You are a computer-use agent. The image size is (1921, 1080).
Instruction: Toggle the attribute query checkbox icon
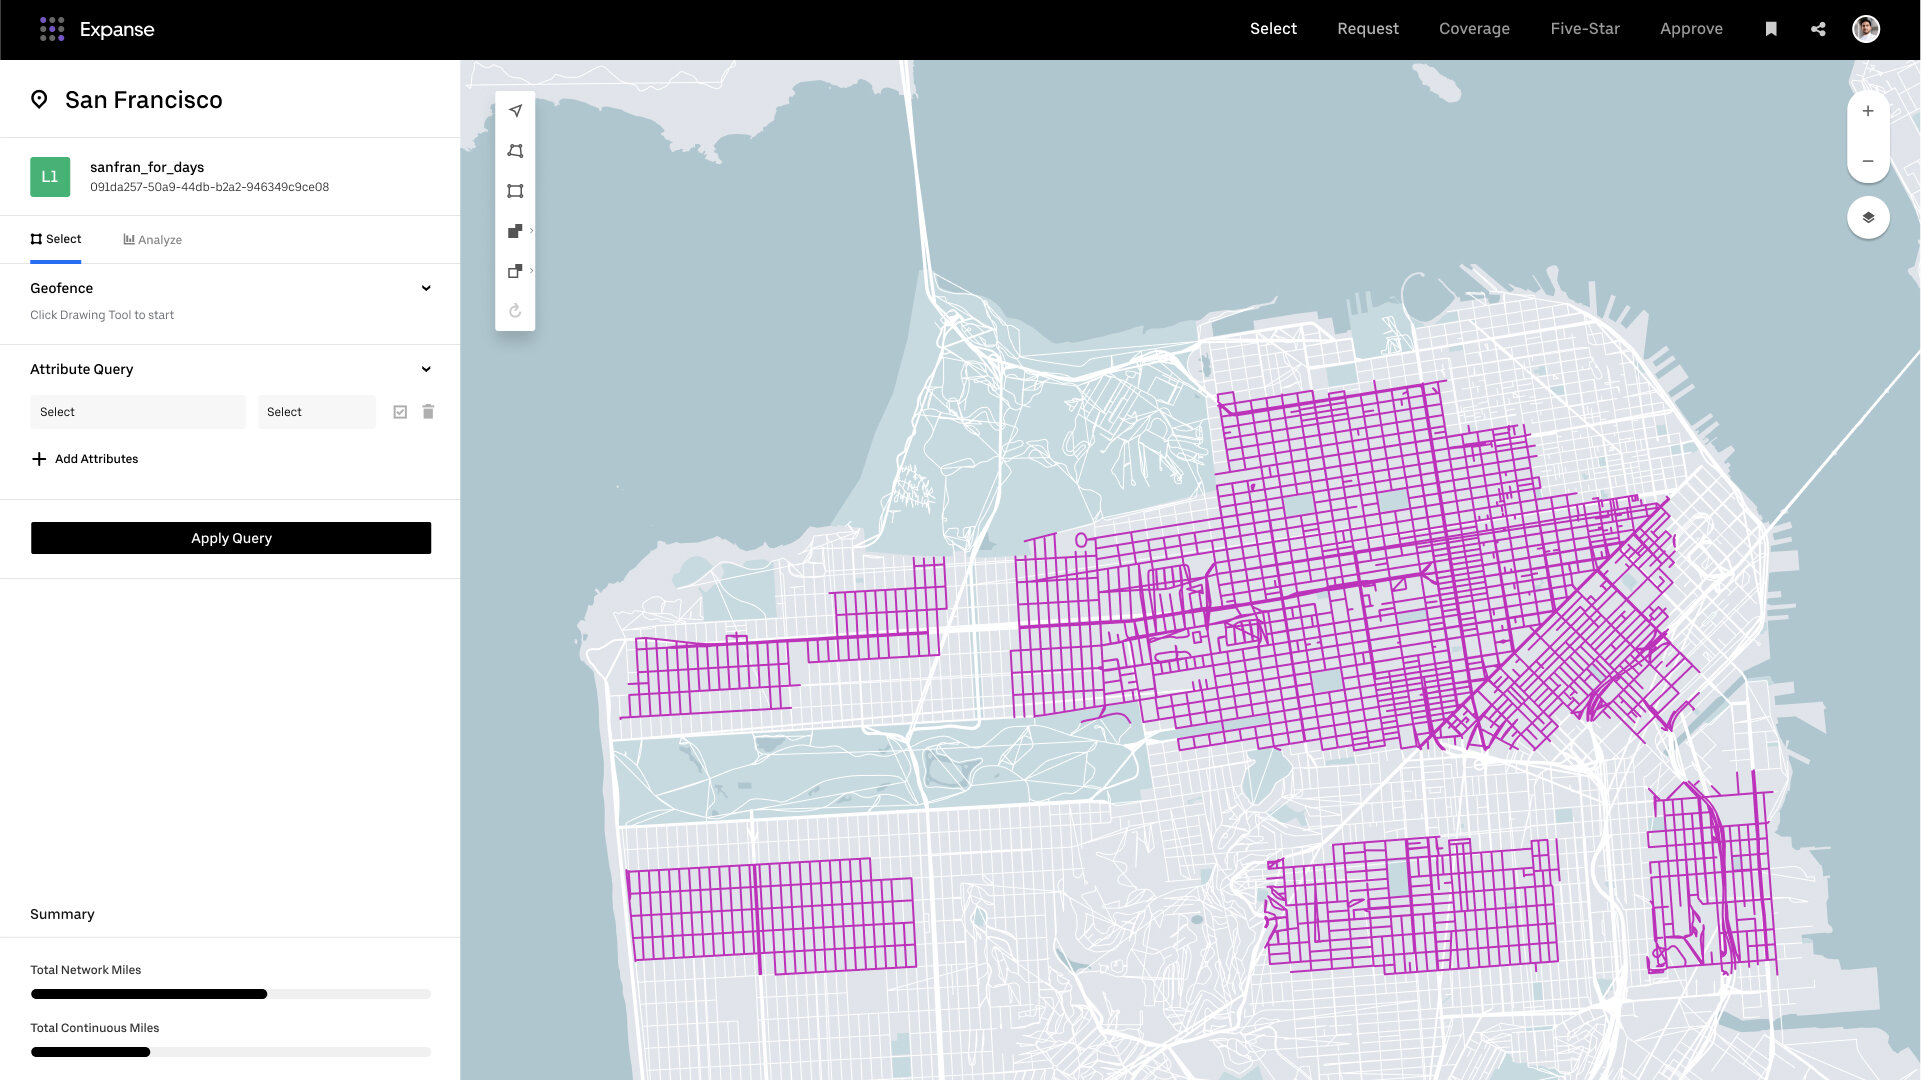[400, 412]
